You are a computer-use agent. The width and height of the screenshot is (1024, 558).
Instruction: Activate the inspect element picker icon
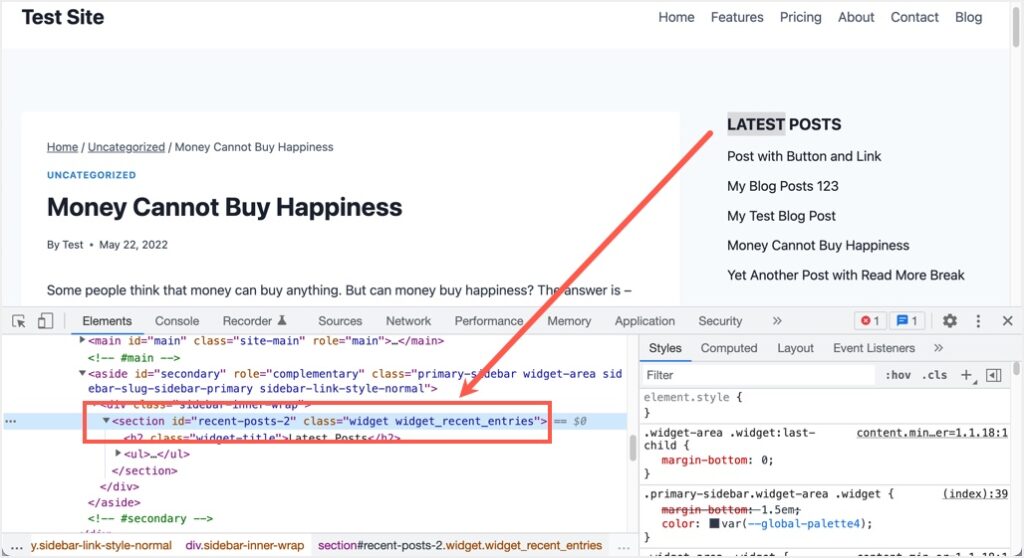coord(19,321)
